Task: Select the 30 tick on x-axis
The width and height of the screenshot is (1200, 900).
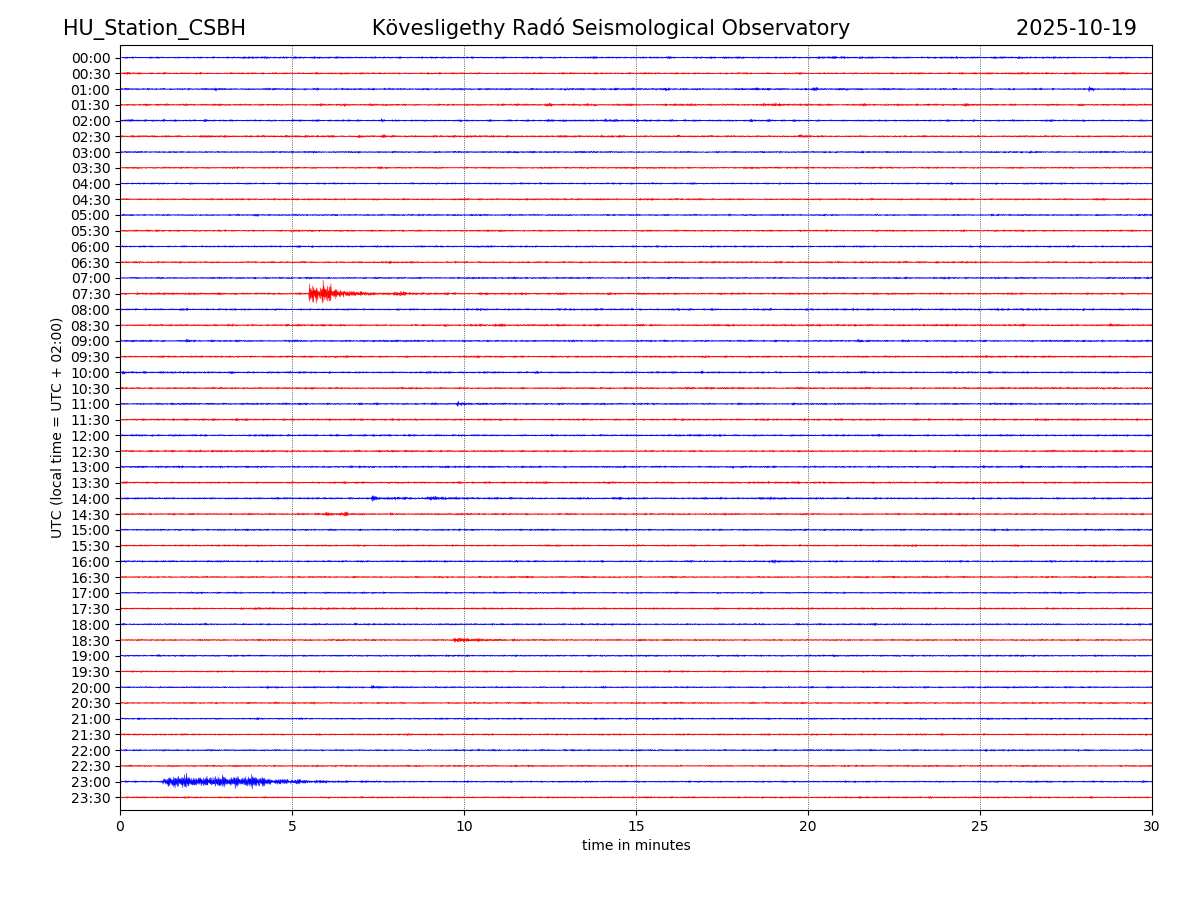Action: coord(1152,827)
